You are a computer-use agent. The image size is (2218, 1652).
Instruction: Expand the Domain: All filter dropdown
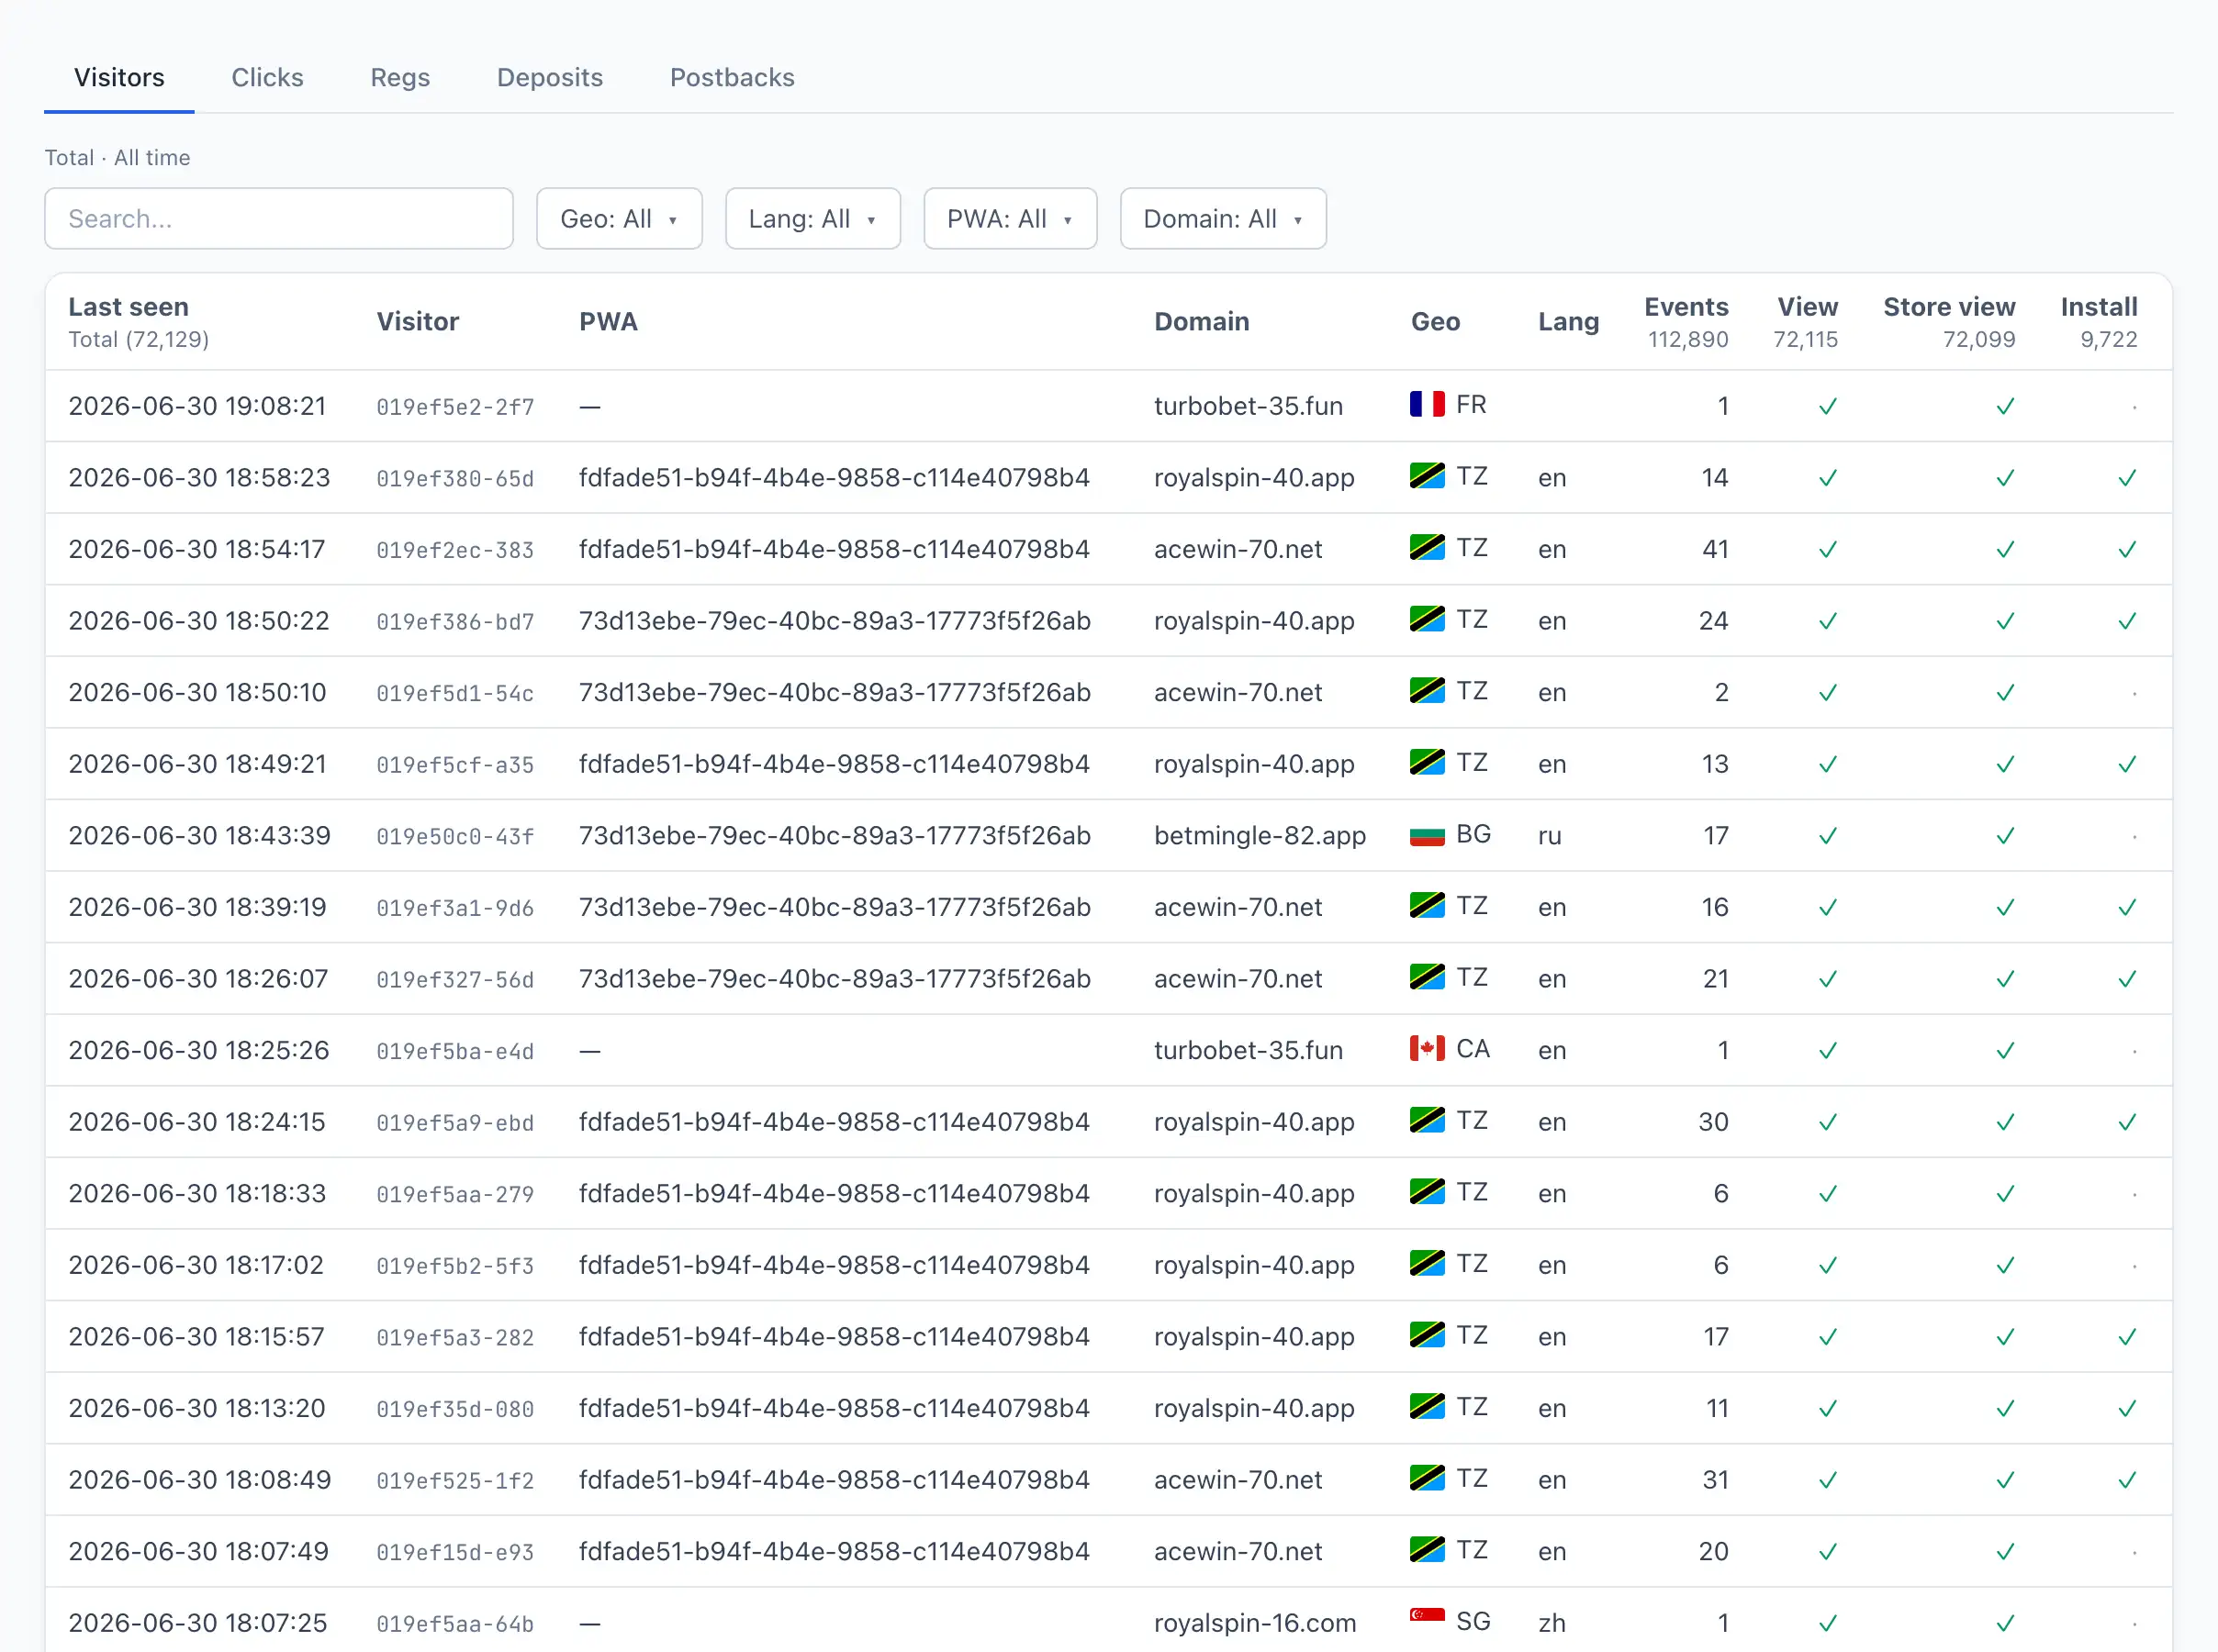point(1223,218)
